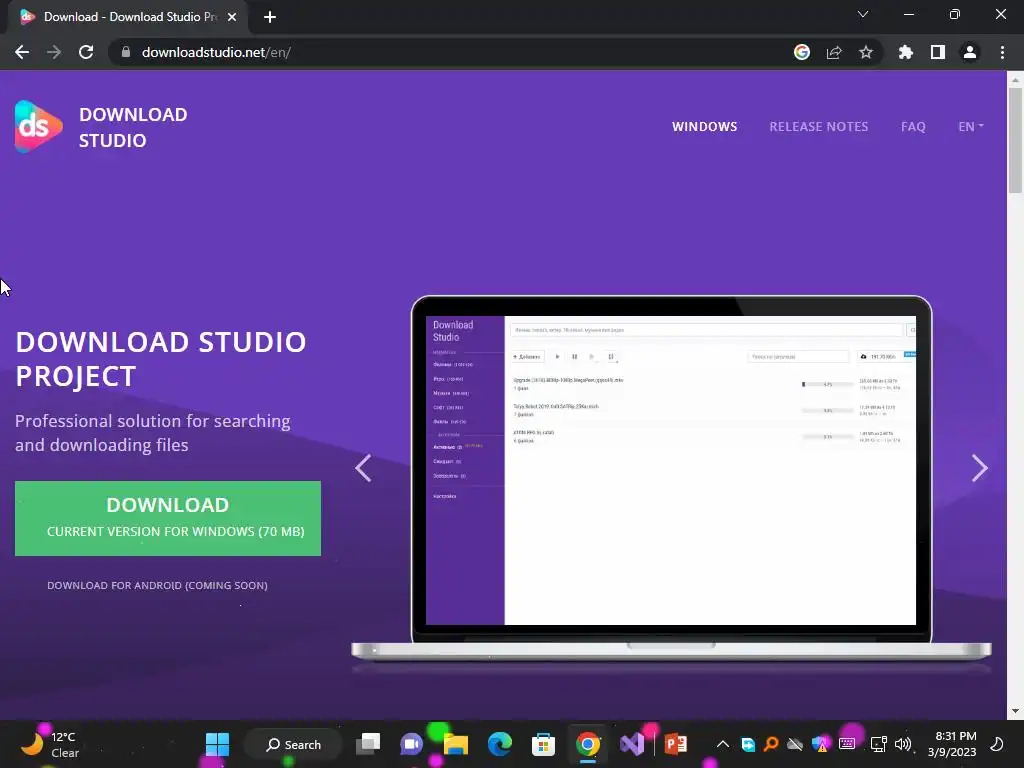The image size is (1024, 768).
Task: Open the FAQ navigation link
Action: [x=913, y=127]
